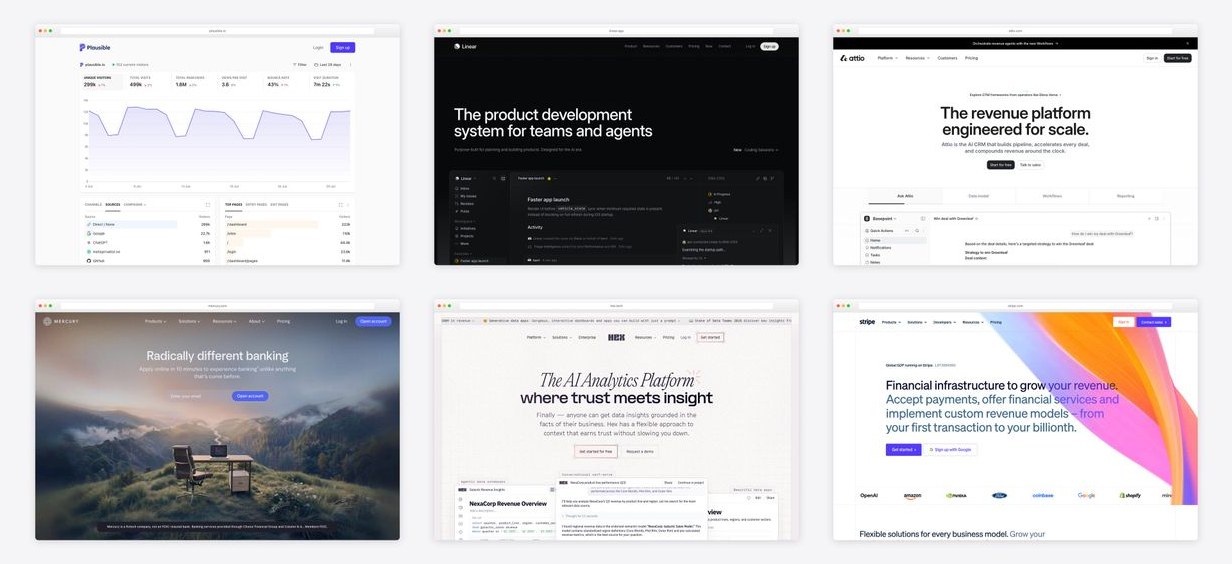Click the Ford logo on the Stripe page

(x=999, y=495)
